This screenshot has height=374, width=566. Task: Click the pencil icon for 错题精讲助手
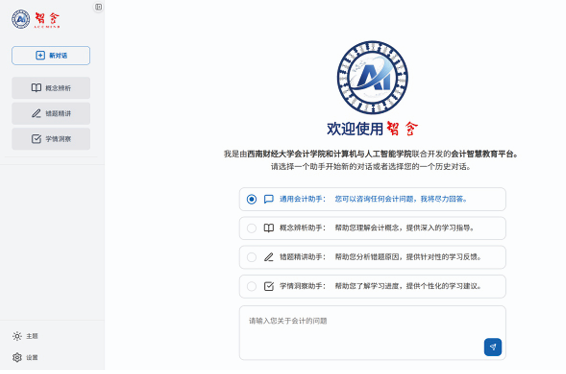pos(269,257)
